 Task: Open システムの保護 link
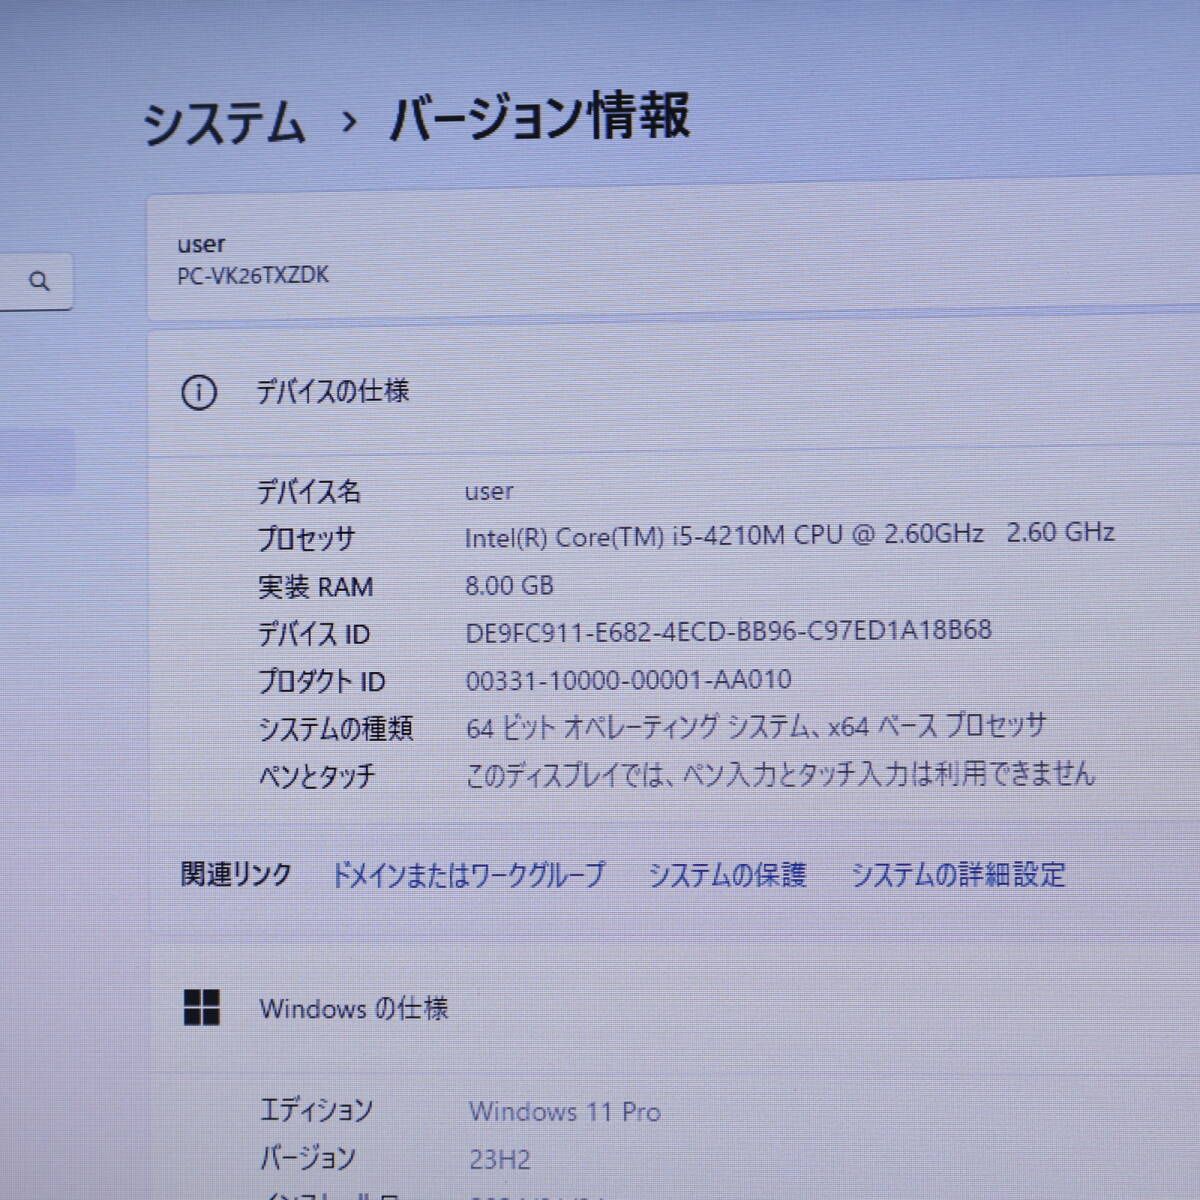[x=727, y=875]
